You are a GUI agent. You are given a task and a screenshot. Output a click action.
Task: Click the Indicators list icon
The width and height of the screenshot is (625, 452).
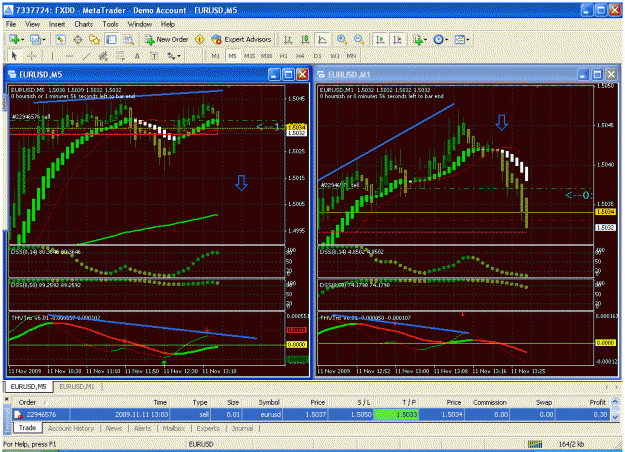coord(418,39)
